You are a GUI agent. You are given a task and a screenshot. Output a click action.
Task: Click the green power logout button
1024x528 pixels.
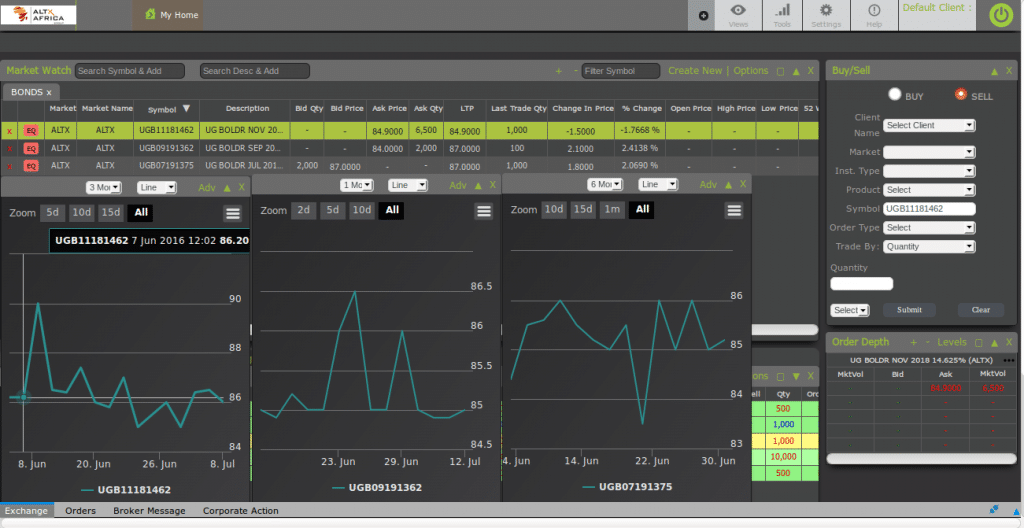click(x=1000, y=15)
